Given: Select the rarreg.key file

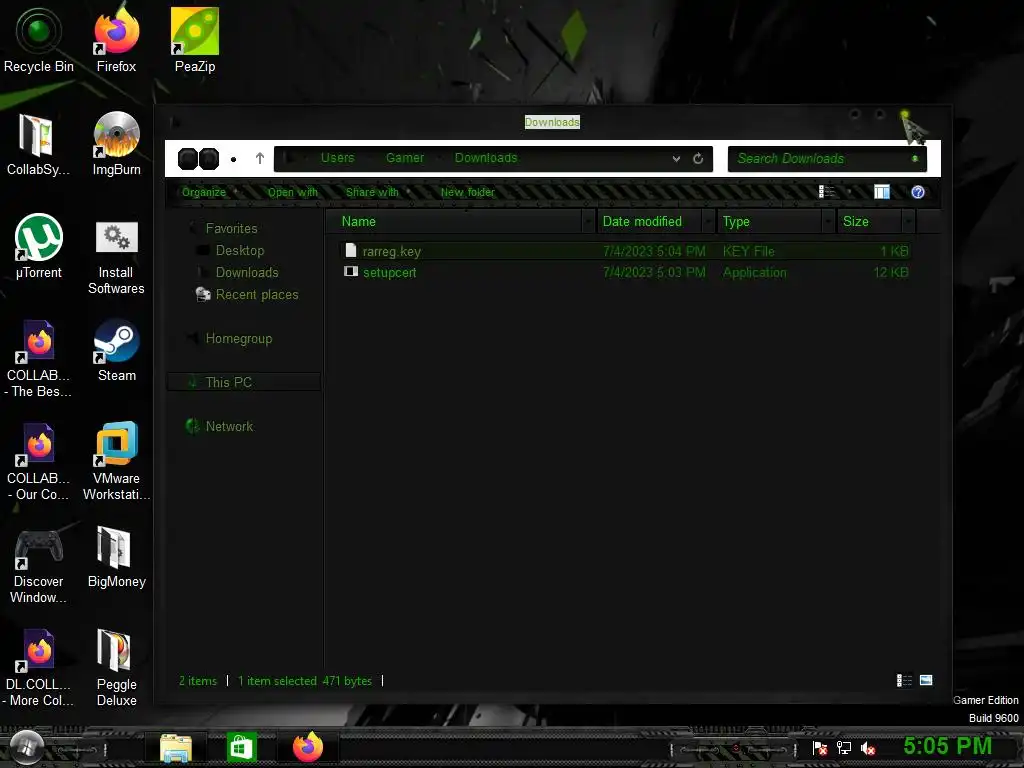Looking at the screenshot, I should (626, 251).
